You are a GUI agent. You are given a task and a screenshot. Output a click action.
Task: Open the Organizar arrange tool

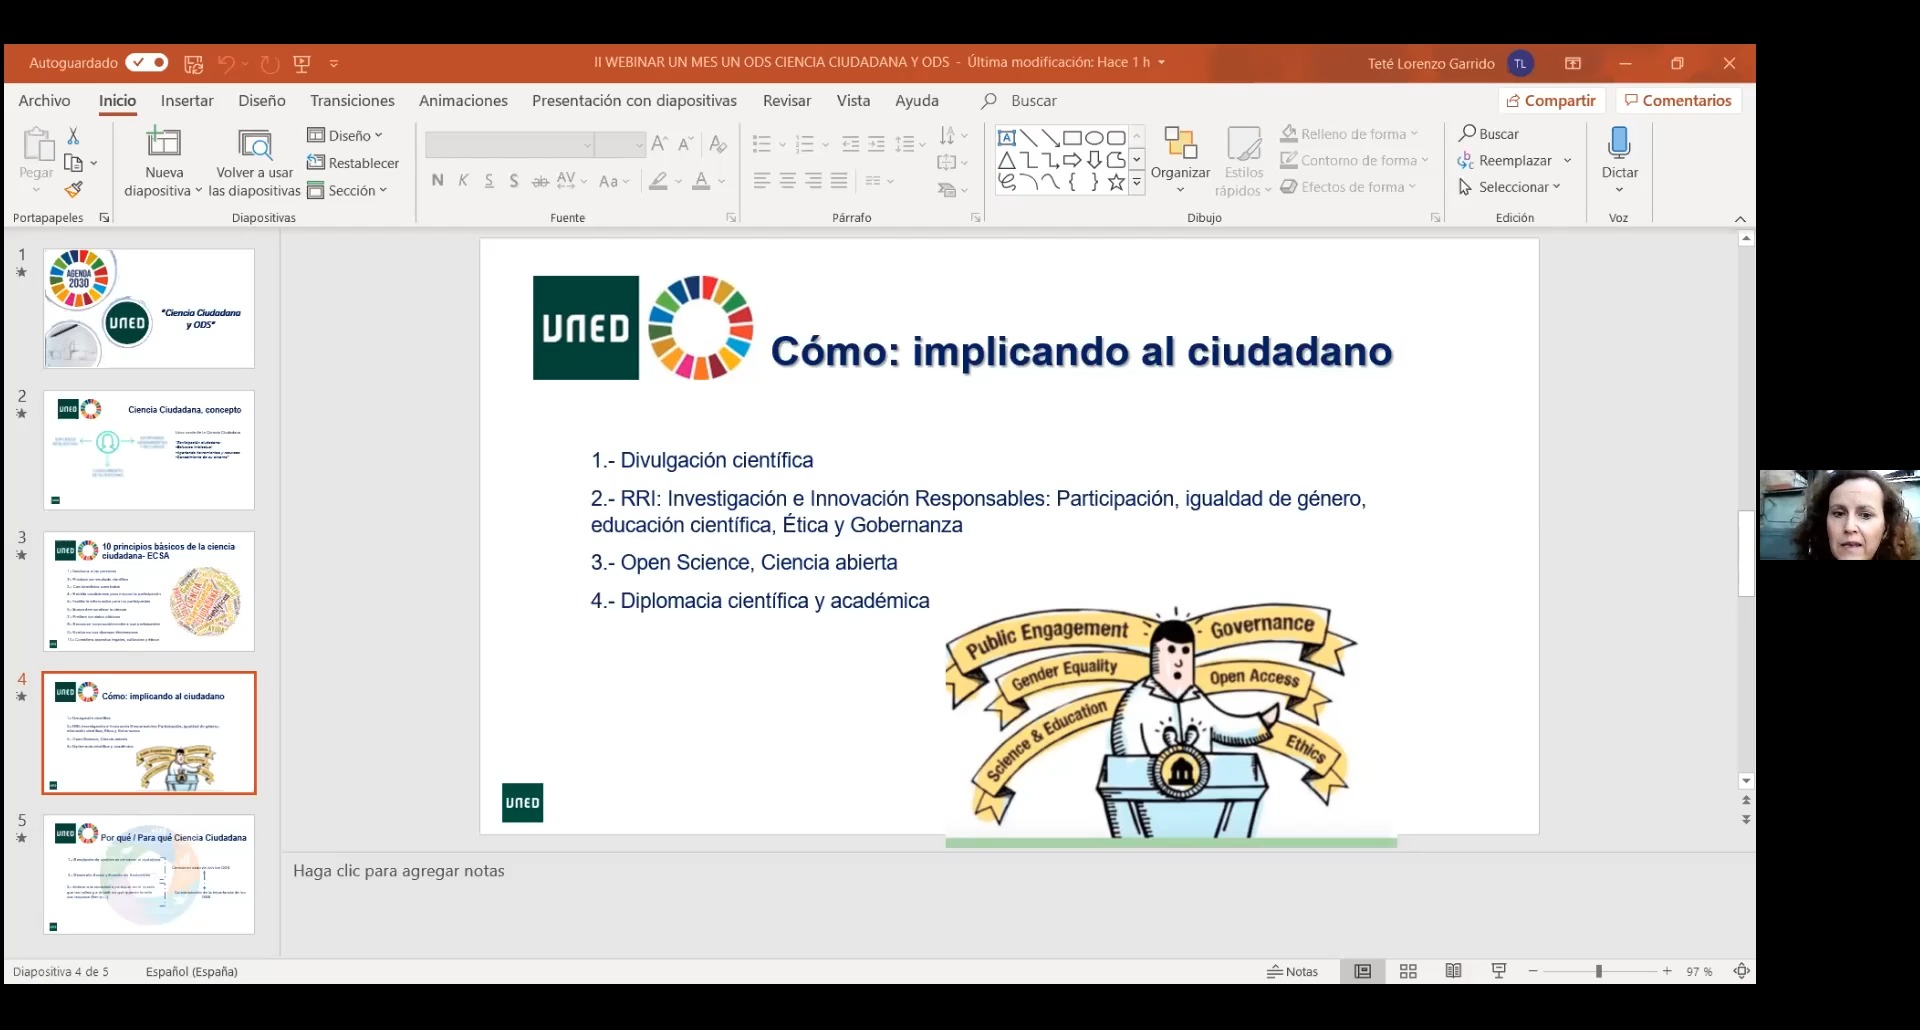[1181, 160]
